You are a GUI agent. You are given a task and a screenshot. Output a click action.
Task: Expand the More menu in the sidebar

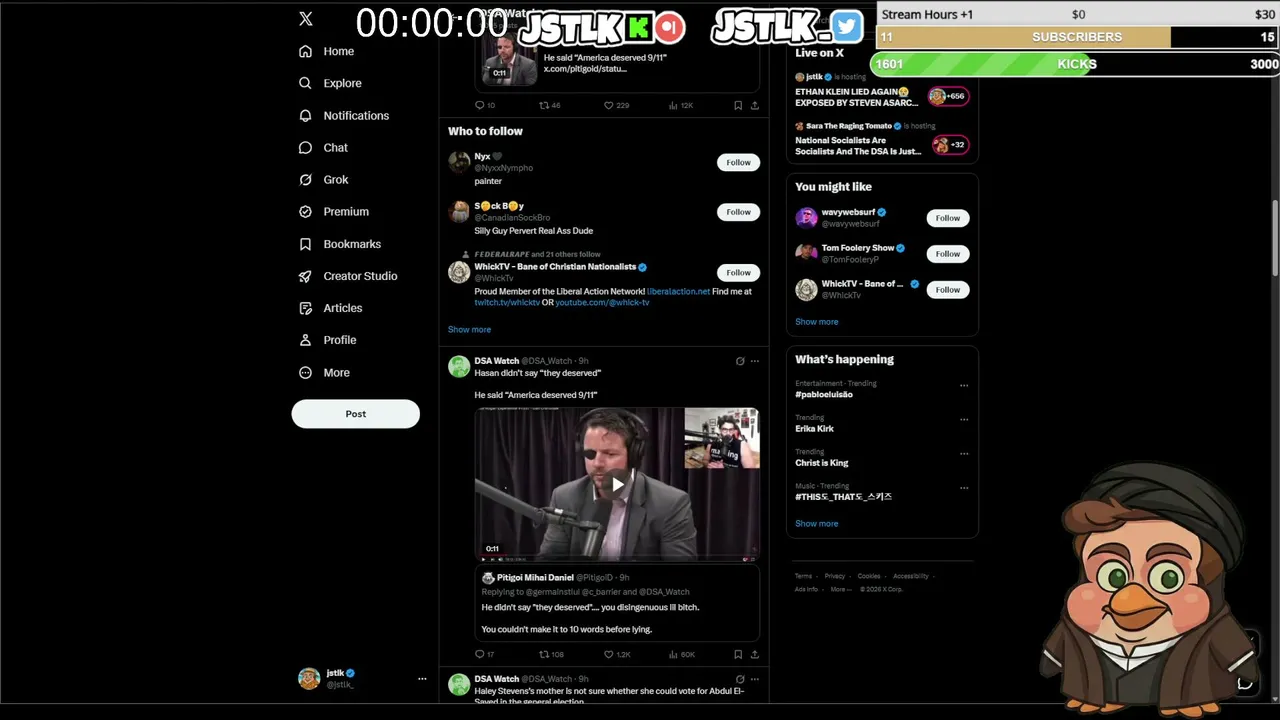click(x=325, y=372)
